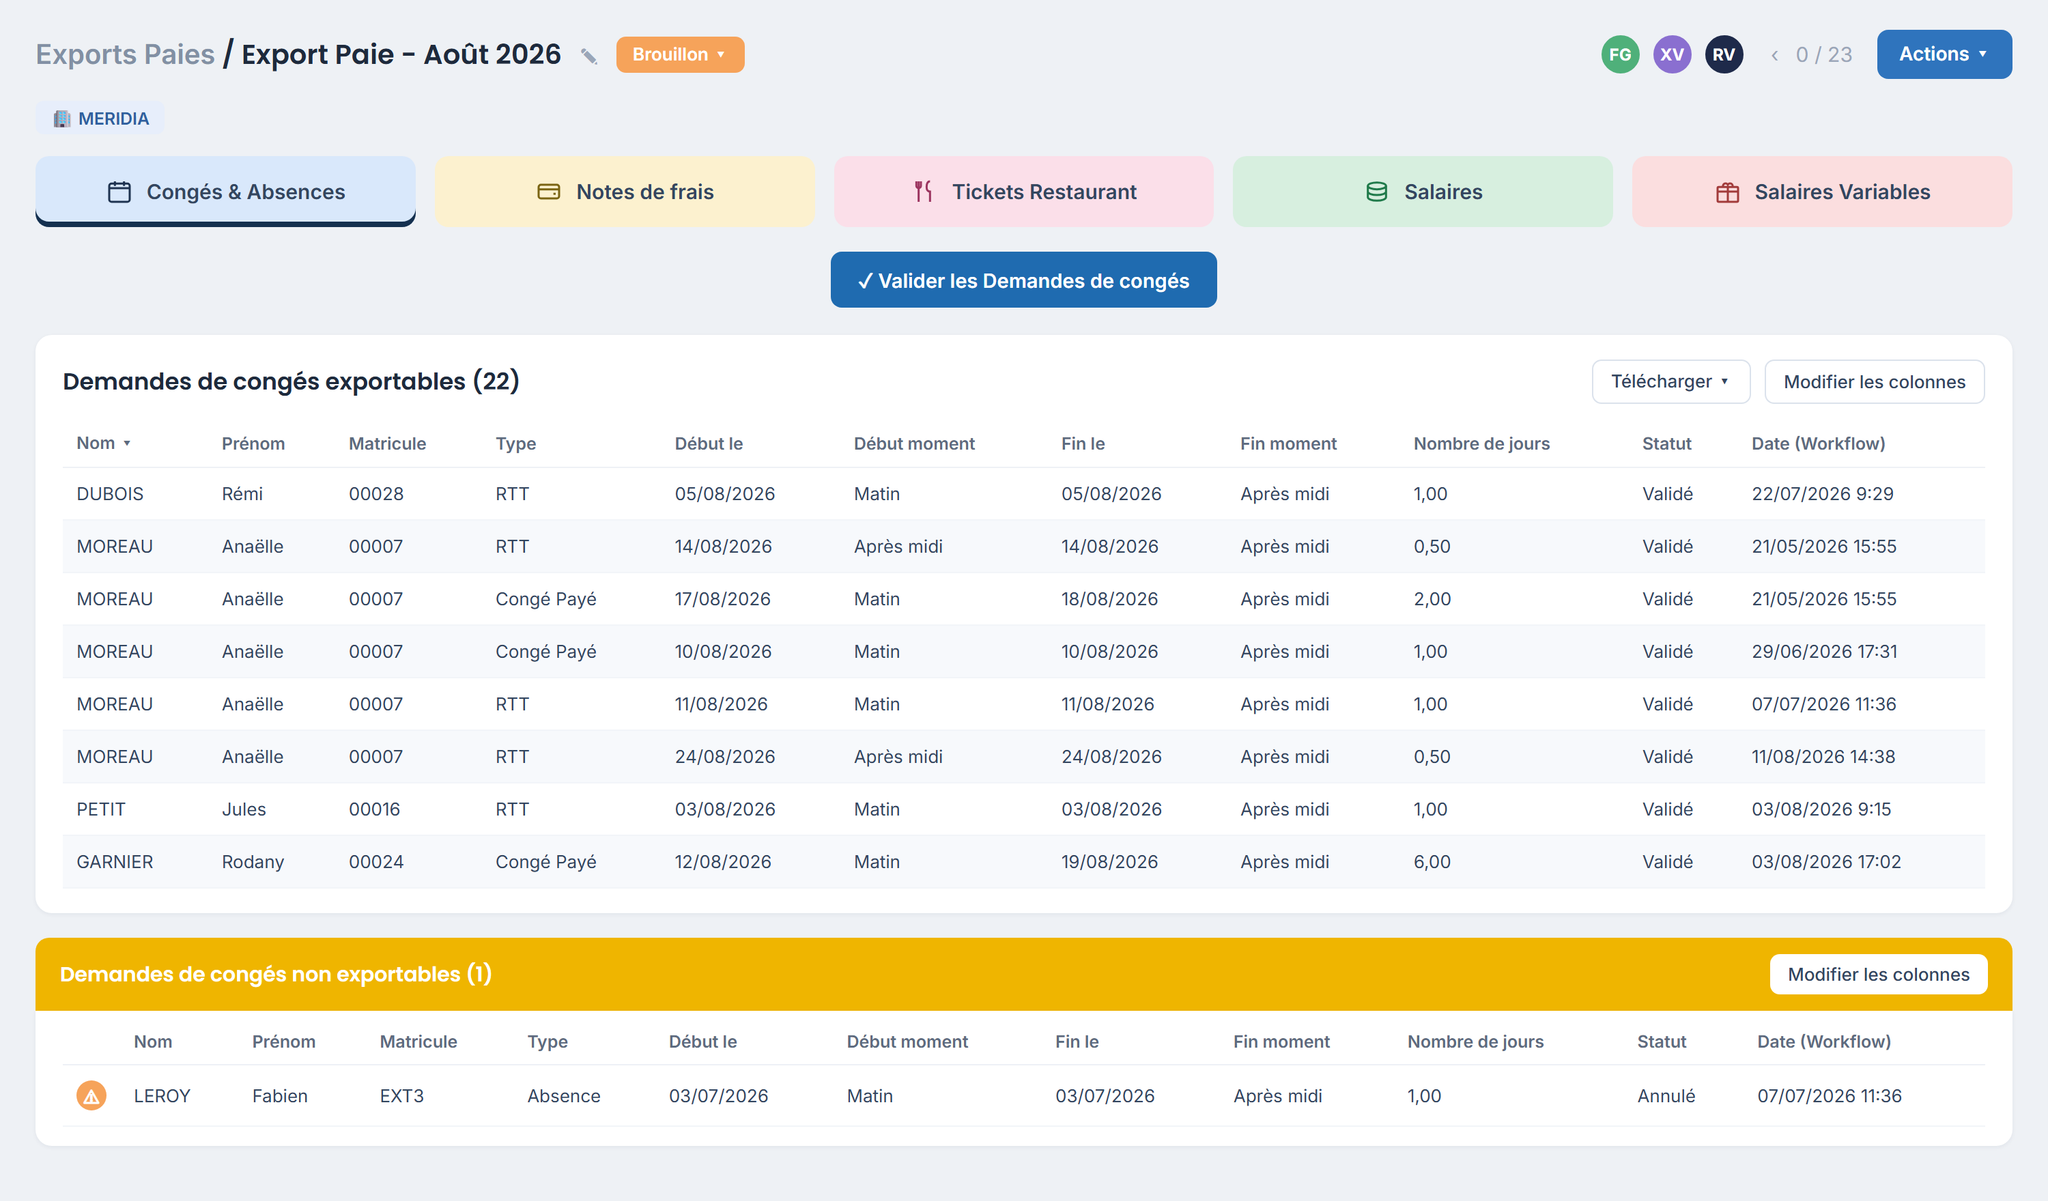Click the MERIDIA company building tag
2048x1201 pixels.
[101, 118]
